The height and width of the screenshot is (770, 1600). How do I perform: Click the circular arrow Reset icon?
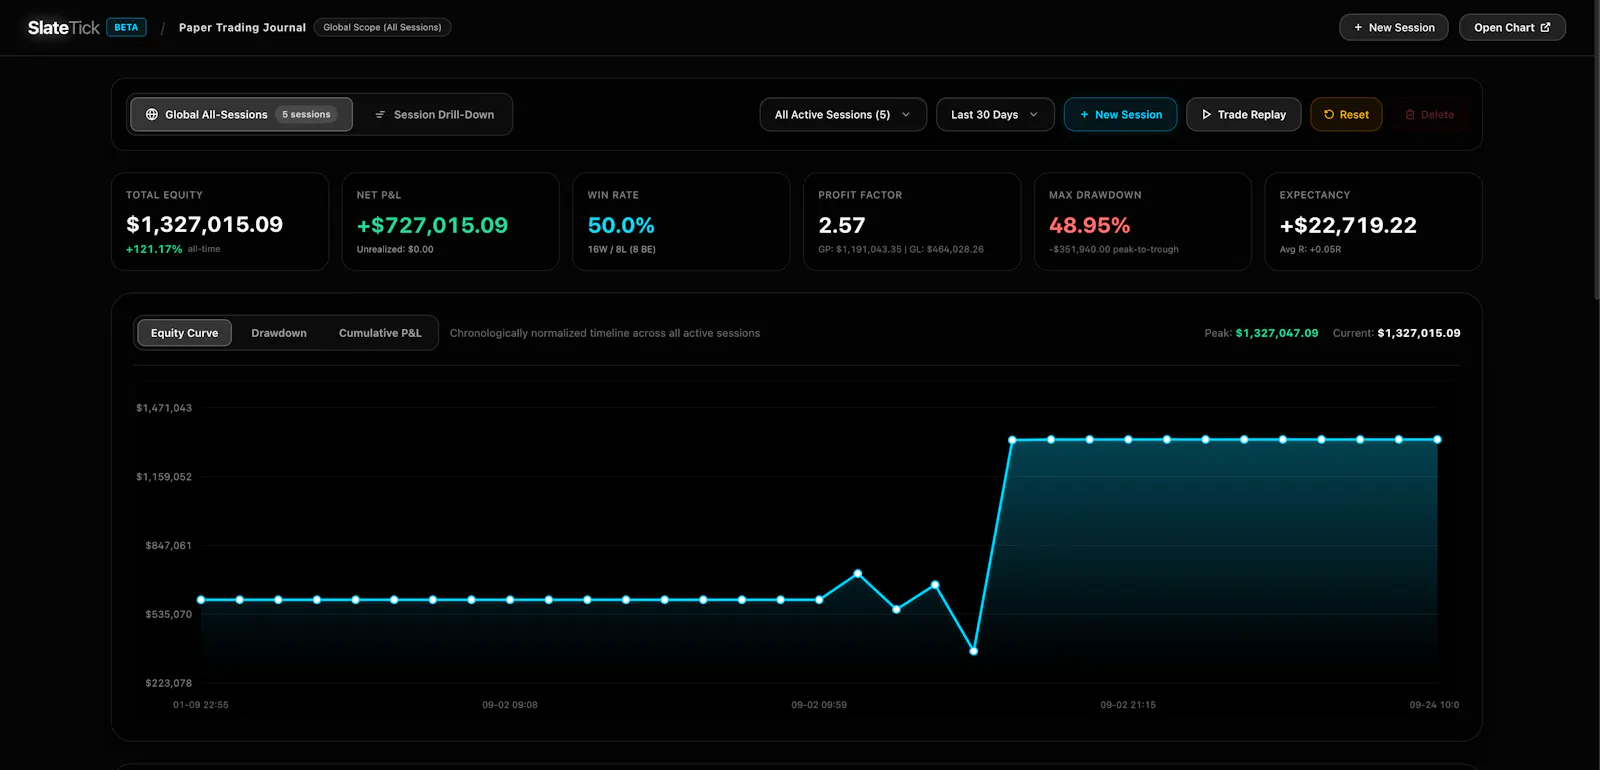click(1329, 115)
